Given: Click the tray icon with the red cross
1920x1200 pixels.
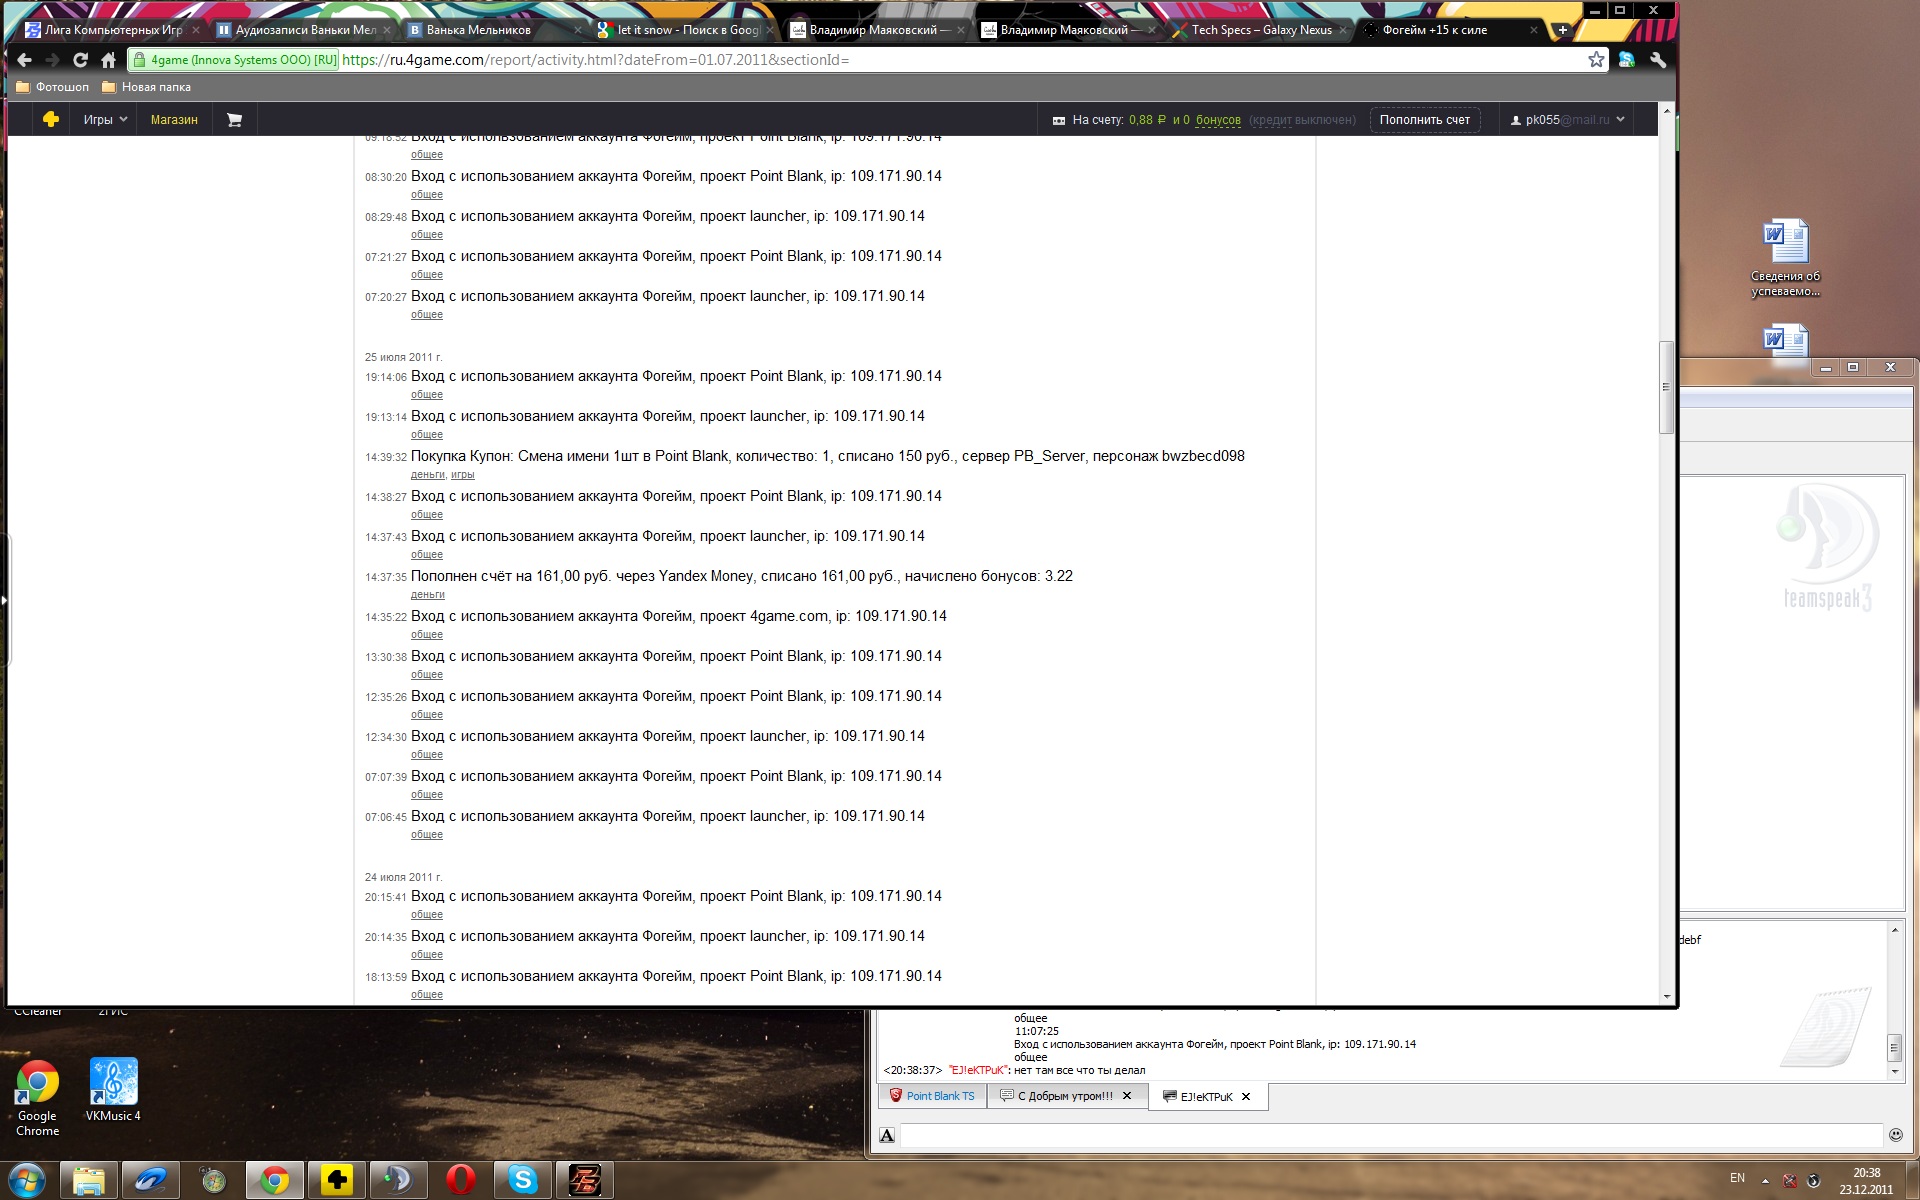Looking at the screenshot, I should (1790, 1180).
